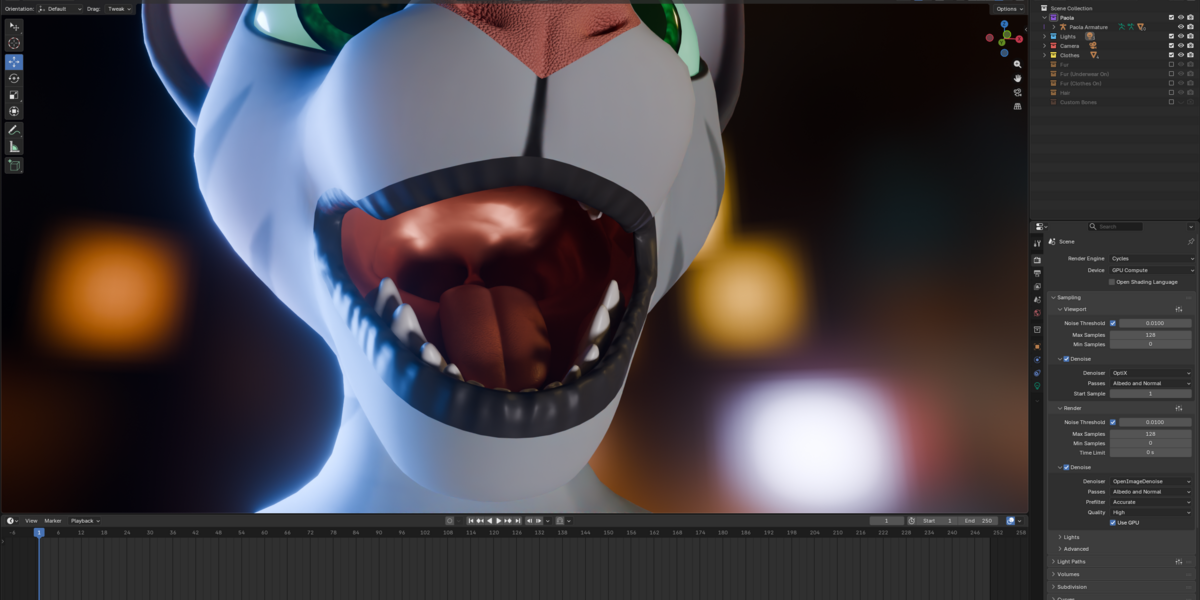Click the Options button in the viewport header

(1009, 9)
